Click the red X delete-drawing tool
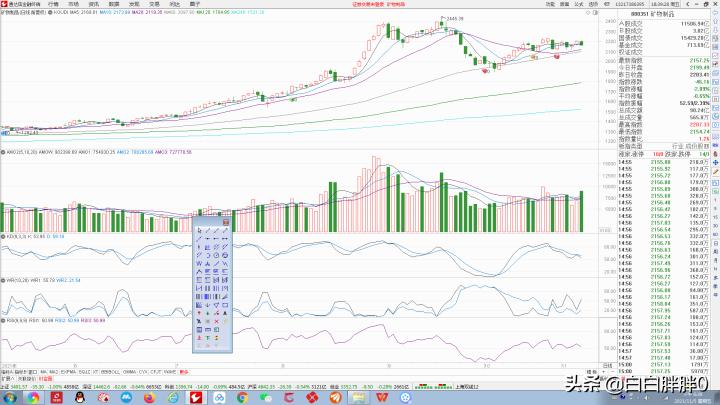 216,321
